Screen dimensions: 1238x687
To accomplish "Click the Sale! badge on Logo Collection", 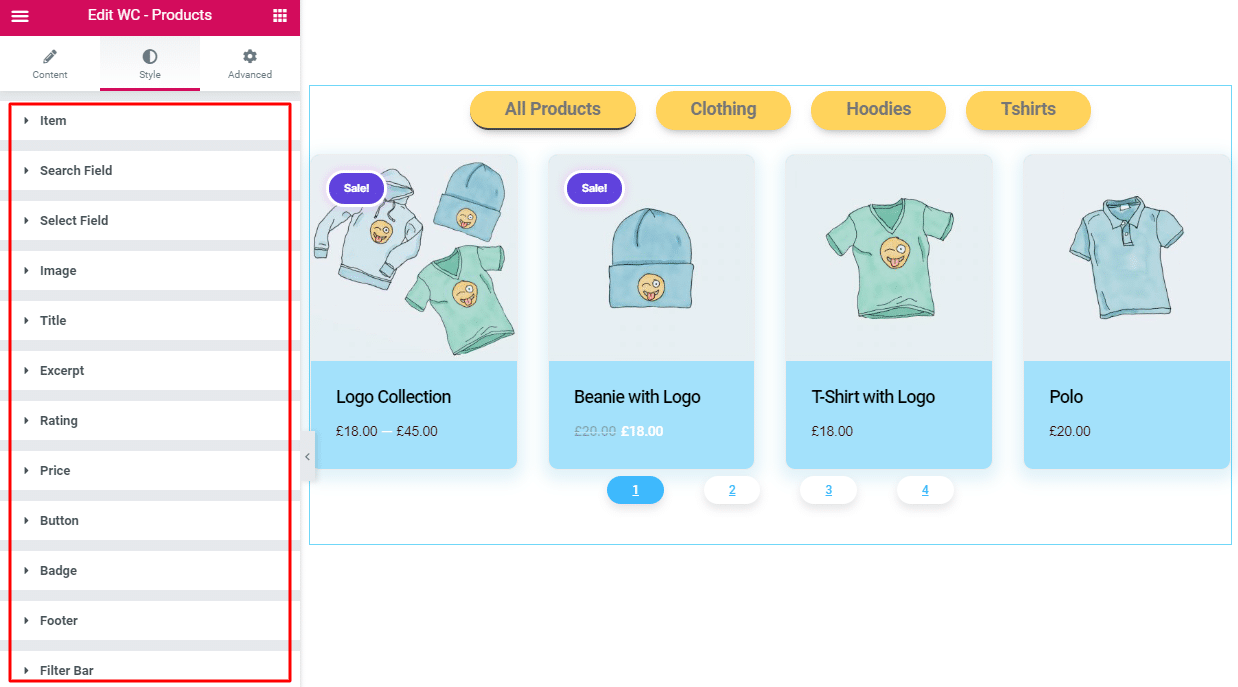I will 356,188.
